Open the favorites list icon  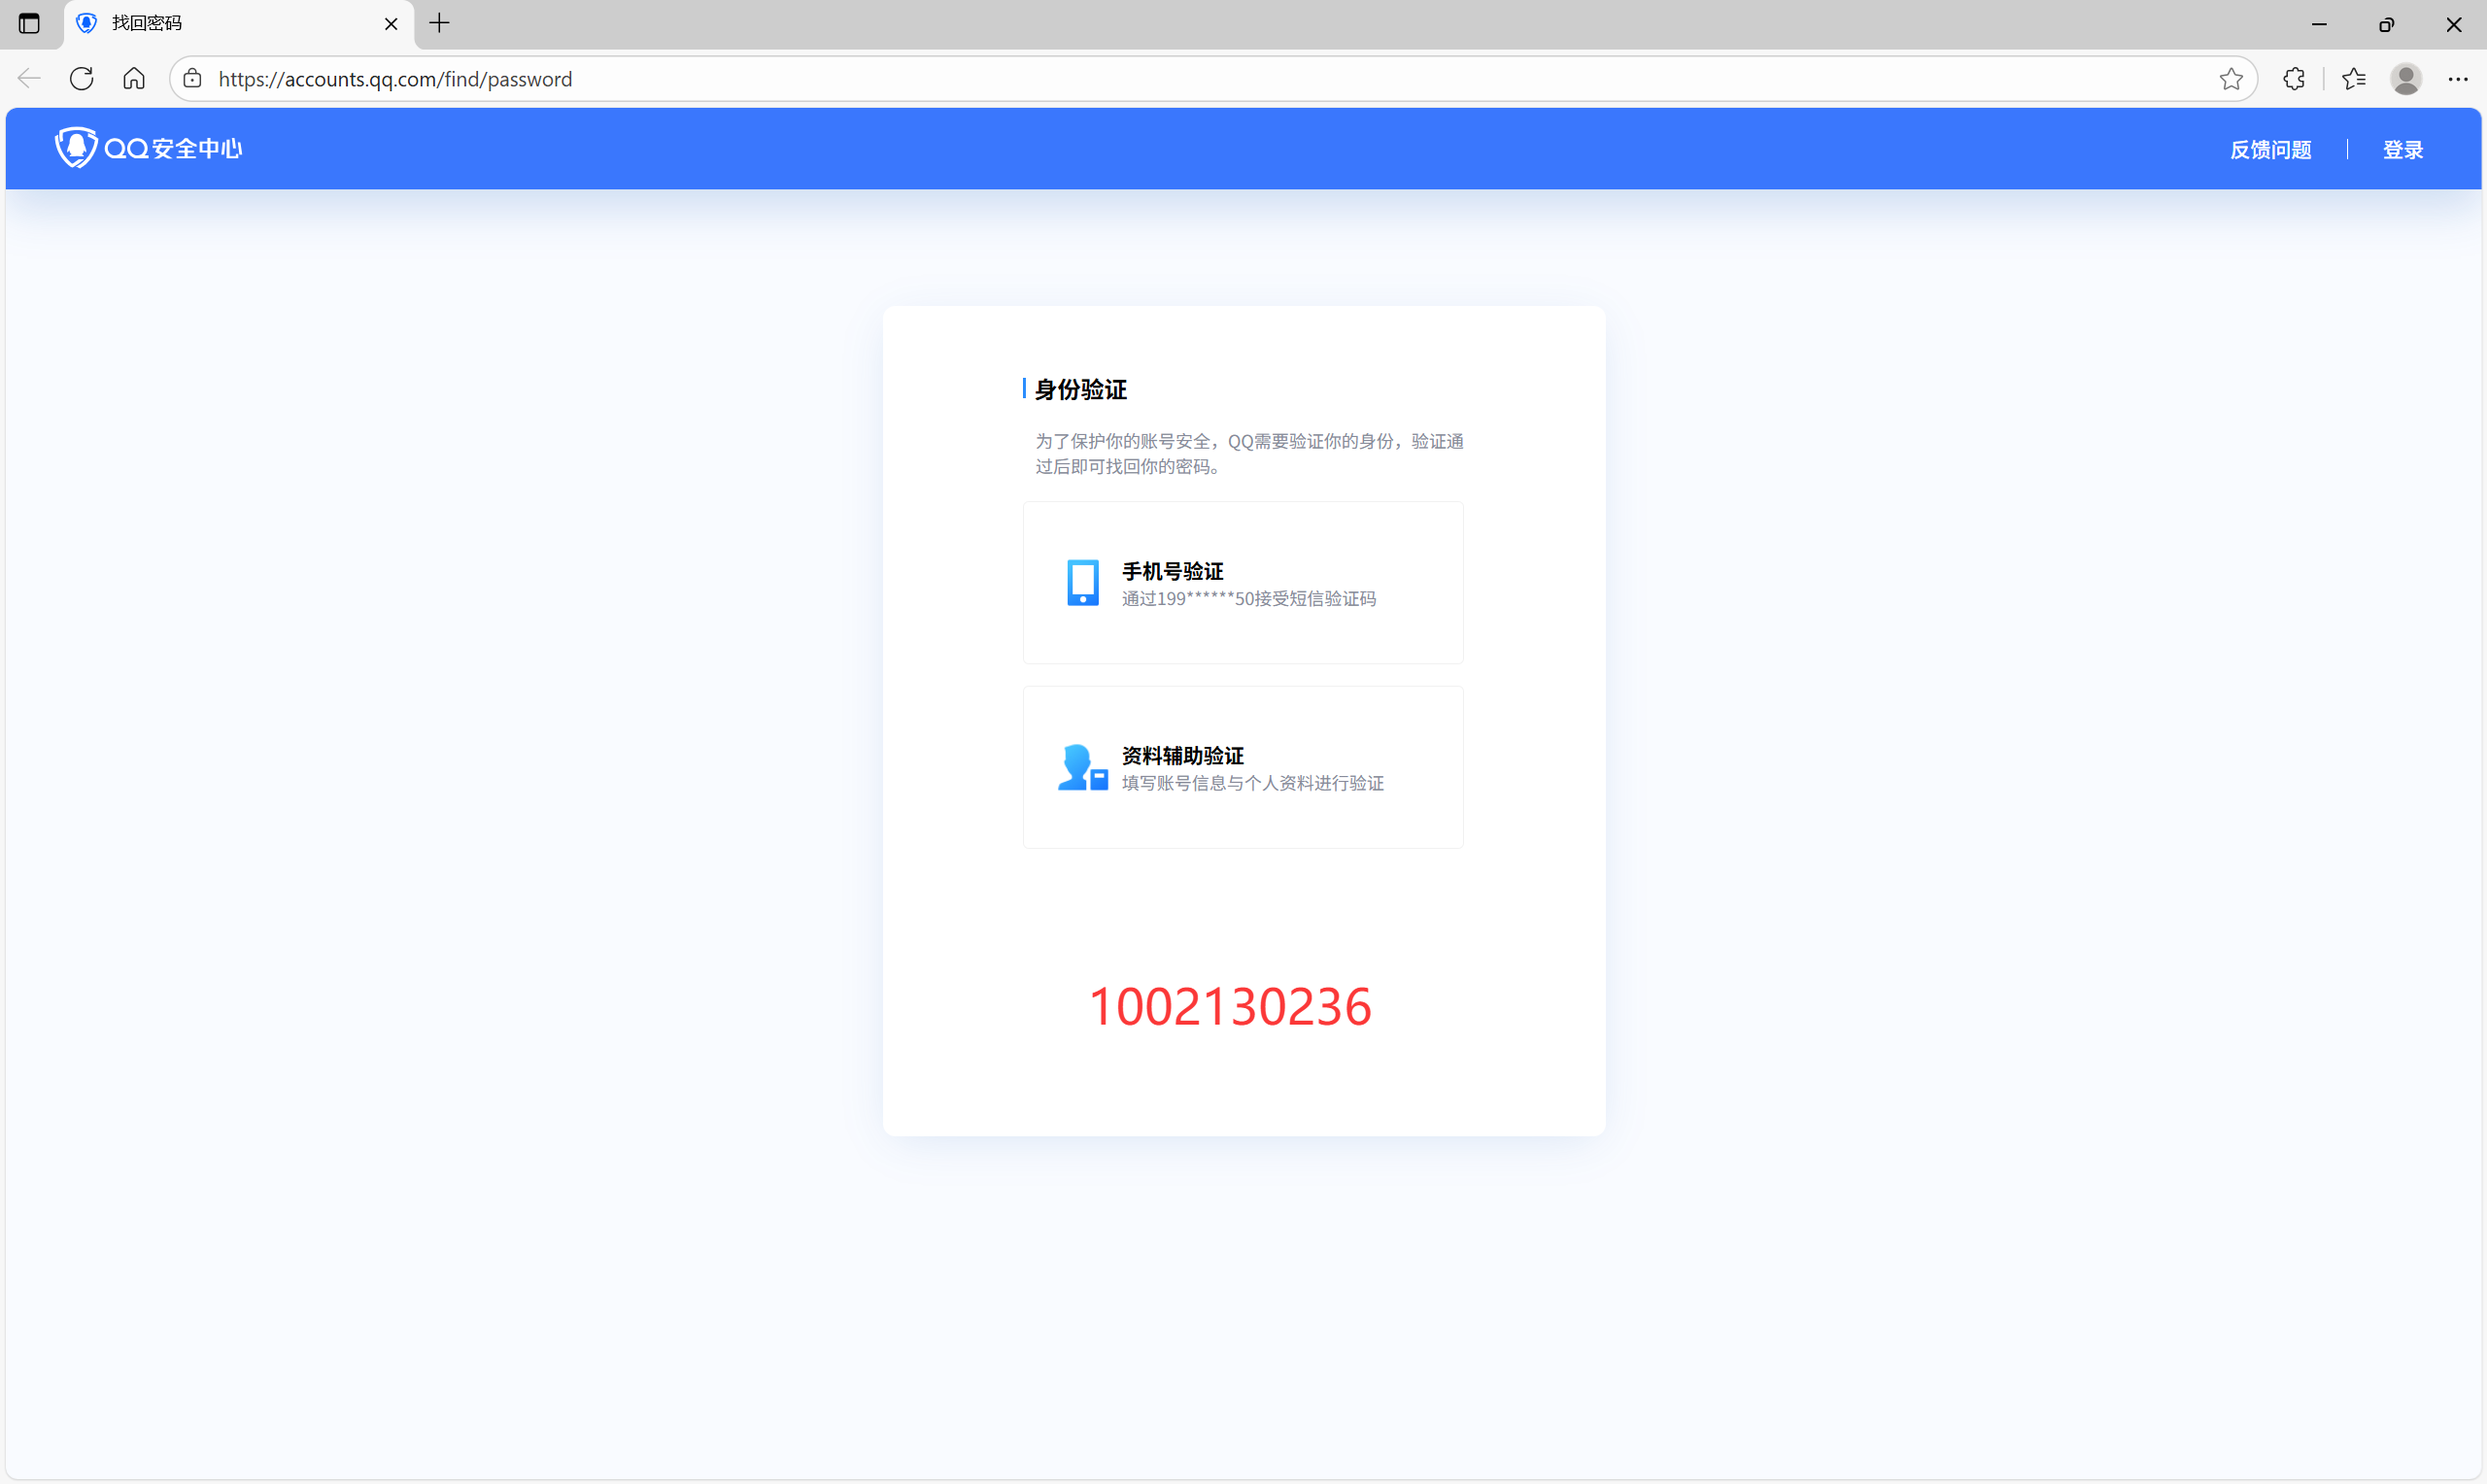pyautogui.click(x=2353, y=79)
